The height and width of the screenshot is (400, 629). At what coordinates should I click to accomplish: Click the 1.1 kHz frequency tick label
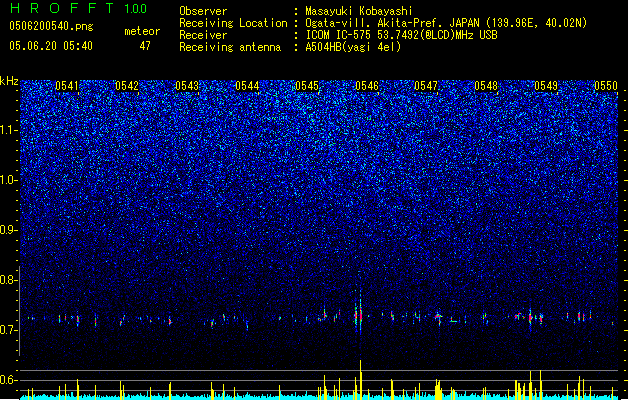pyautogui.click(x=9, y=130)
